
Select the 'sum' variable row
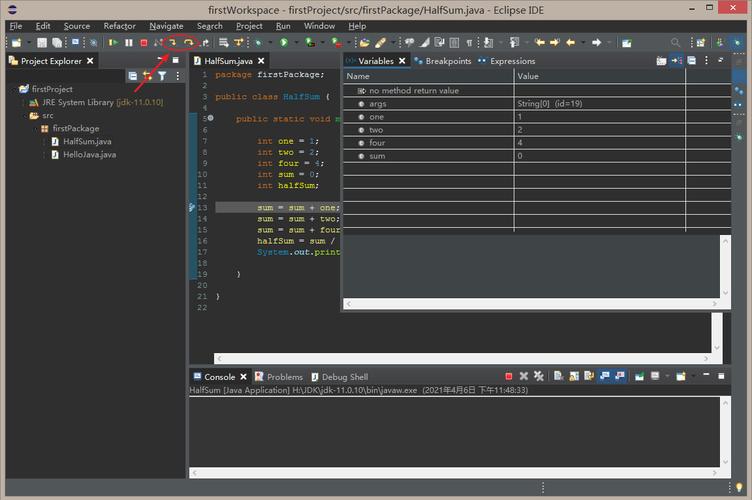[x=537, y=156]
